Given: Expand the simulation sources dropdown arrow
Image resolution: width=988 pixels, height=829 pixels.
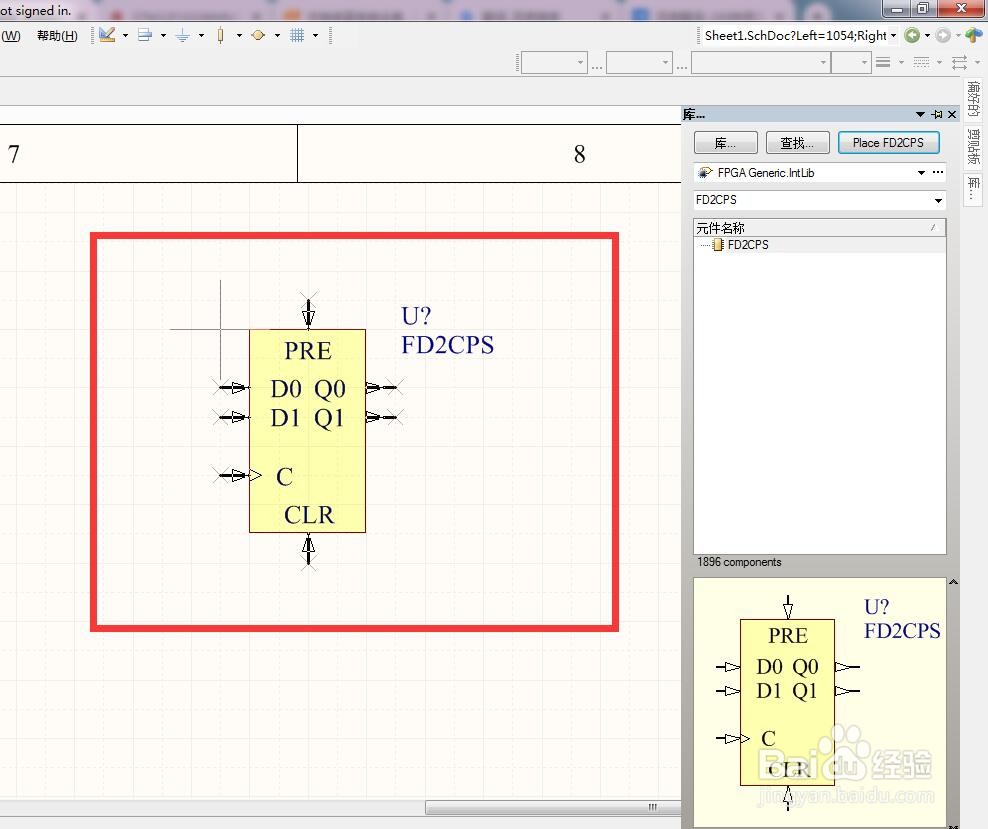Looking at the screenshot, I should click(x=277, y=35).
